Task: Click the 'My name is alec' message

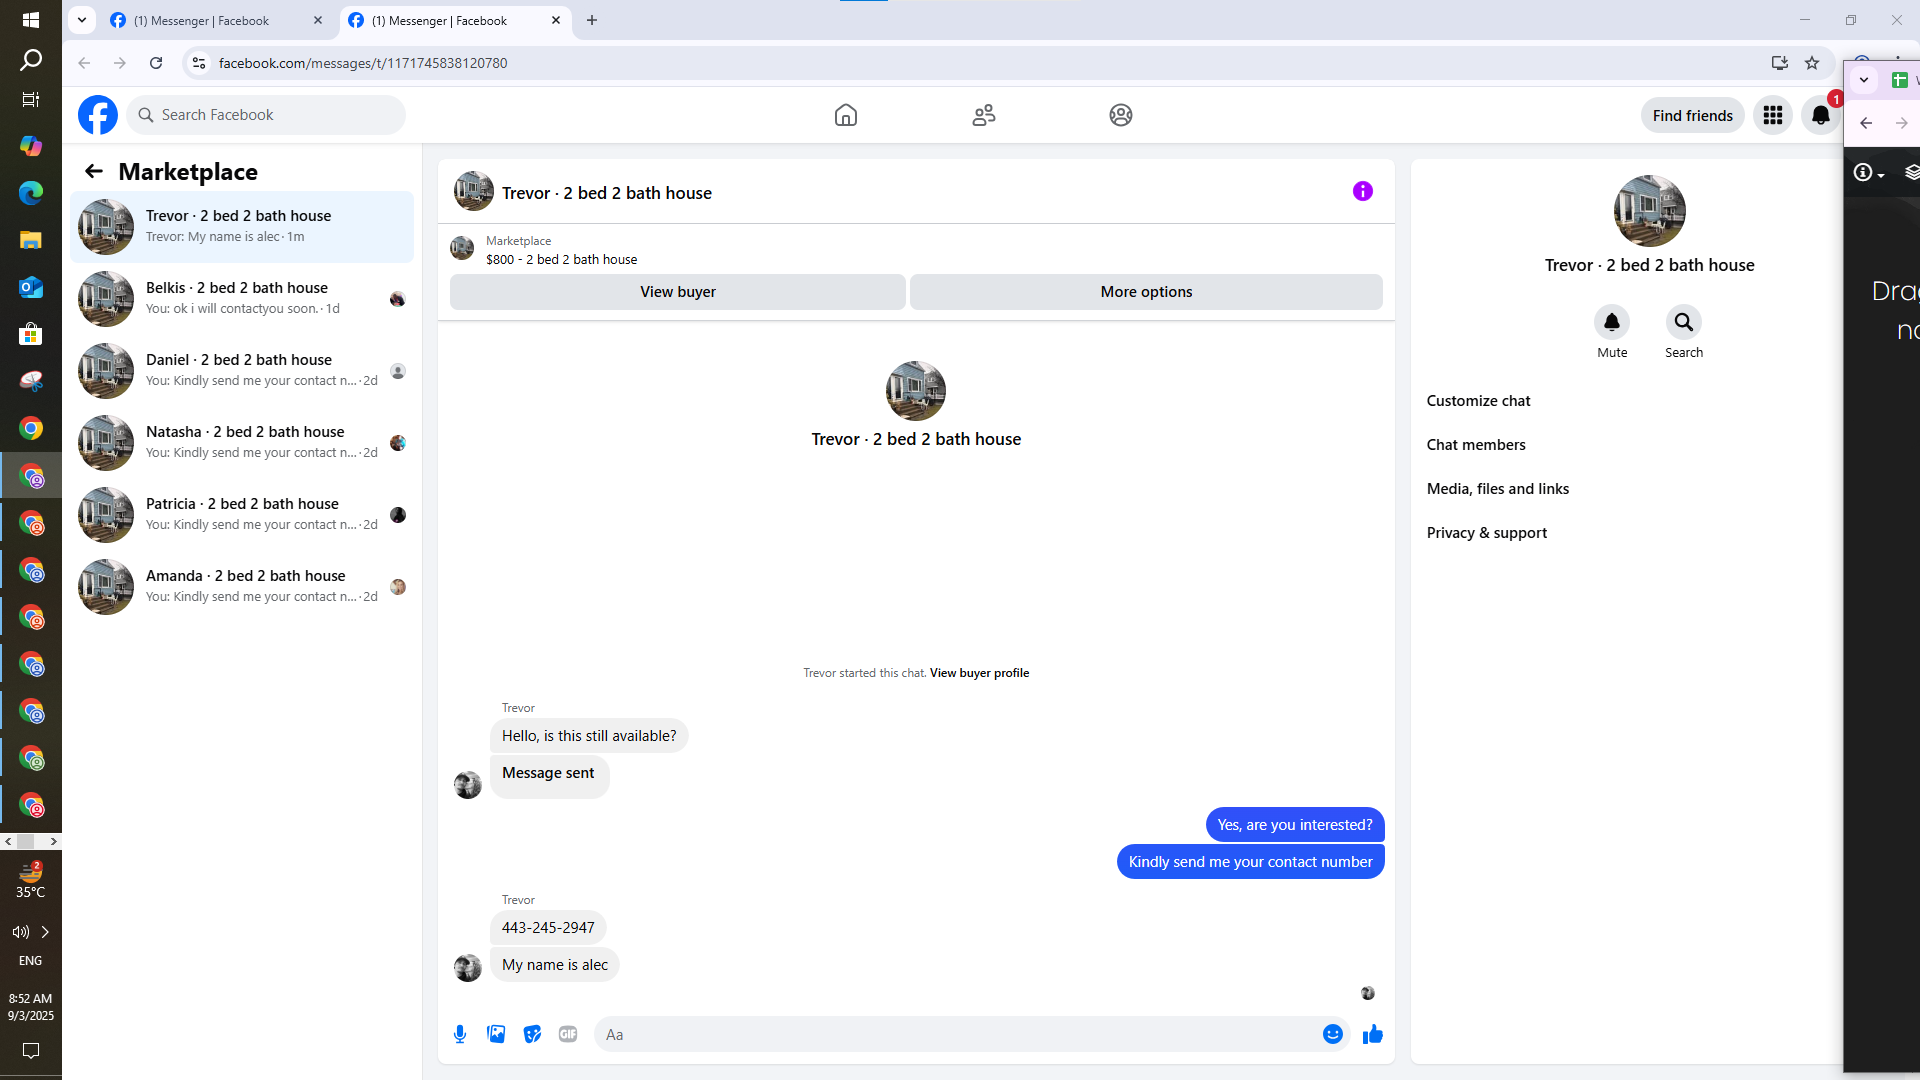Action: point(555,965)
